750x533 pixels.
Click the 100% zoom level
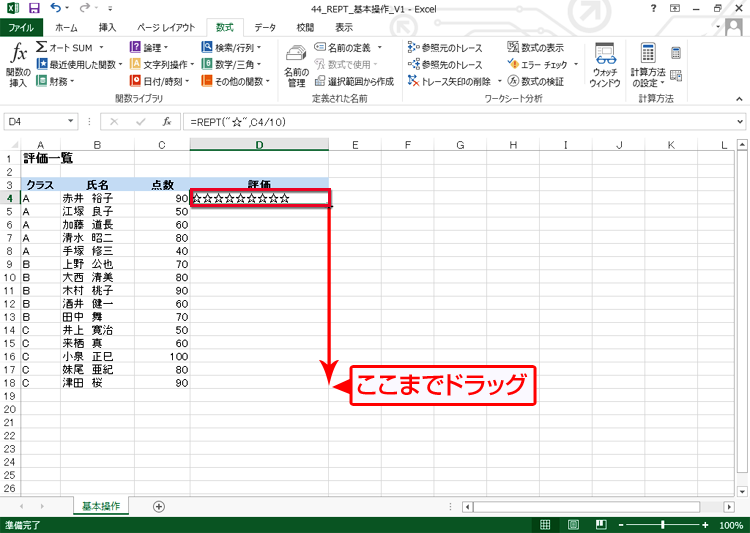(x=731, y=525)
